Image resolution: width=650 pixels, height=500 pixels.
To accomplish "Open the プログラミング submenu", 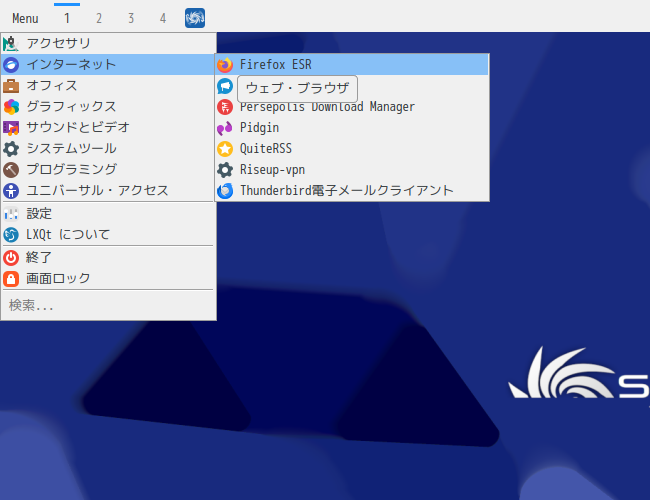I will [x=109, y=170].
